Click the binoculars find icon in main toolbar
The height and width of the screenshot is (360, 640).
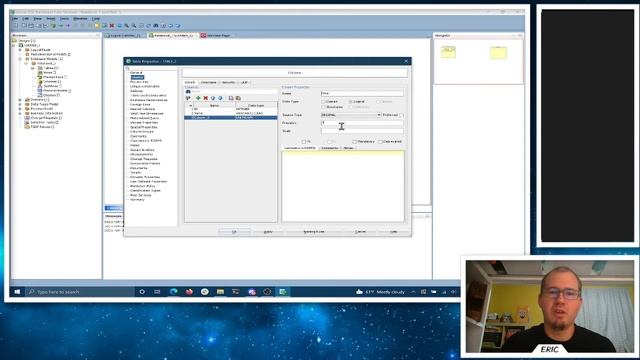click(x=156, y=26)
